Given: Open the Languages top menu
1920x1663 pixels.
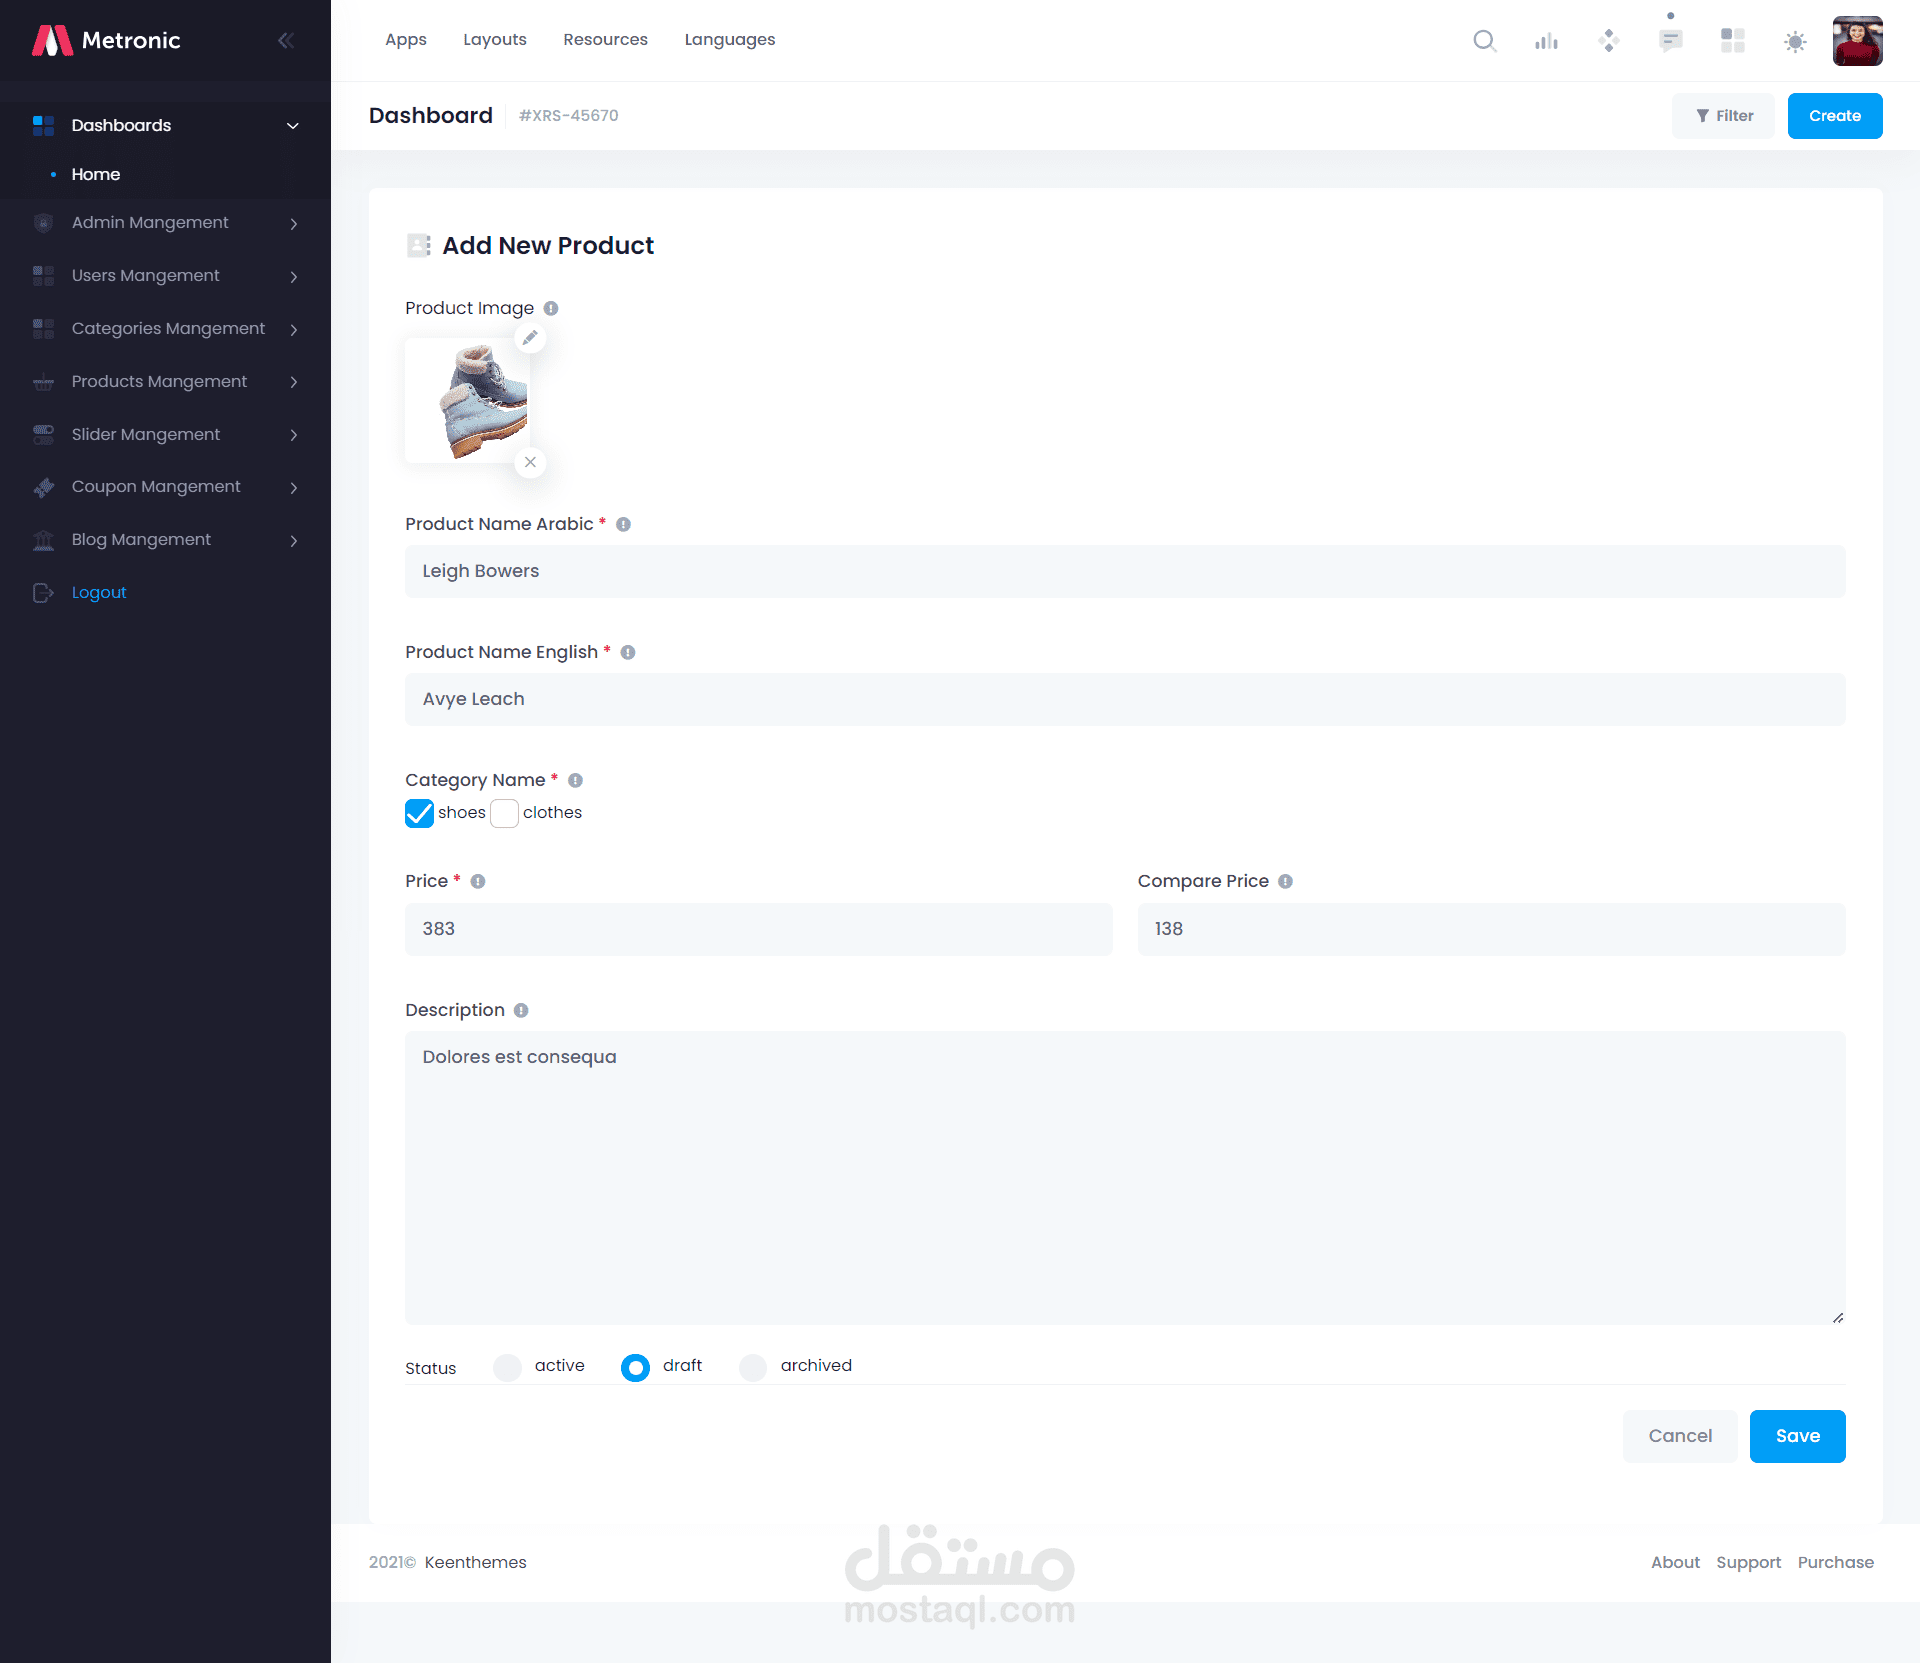Looking at the screenshot, I should point(729,40).
